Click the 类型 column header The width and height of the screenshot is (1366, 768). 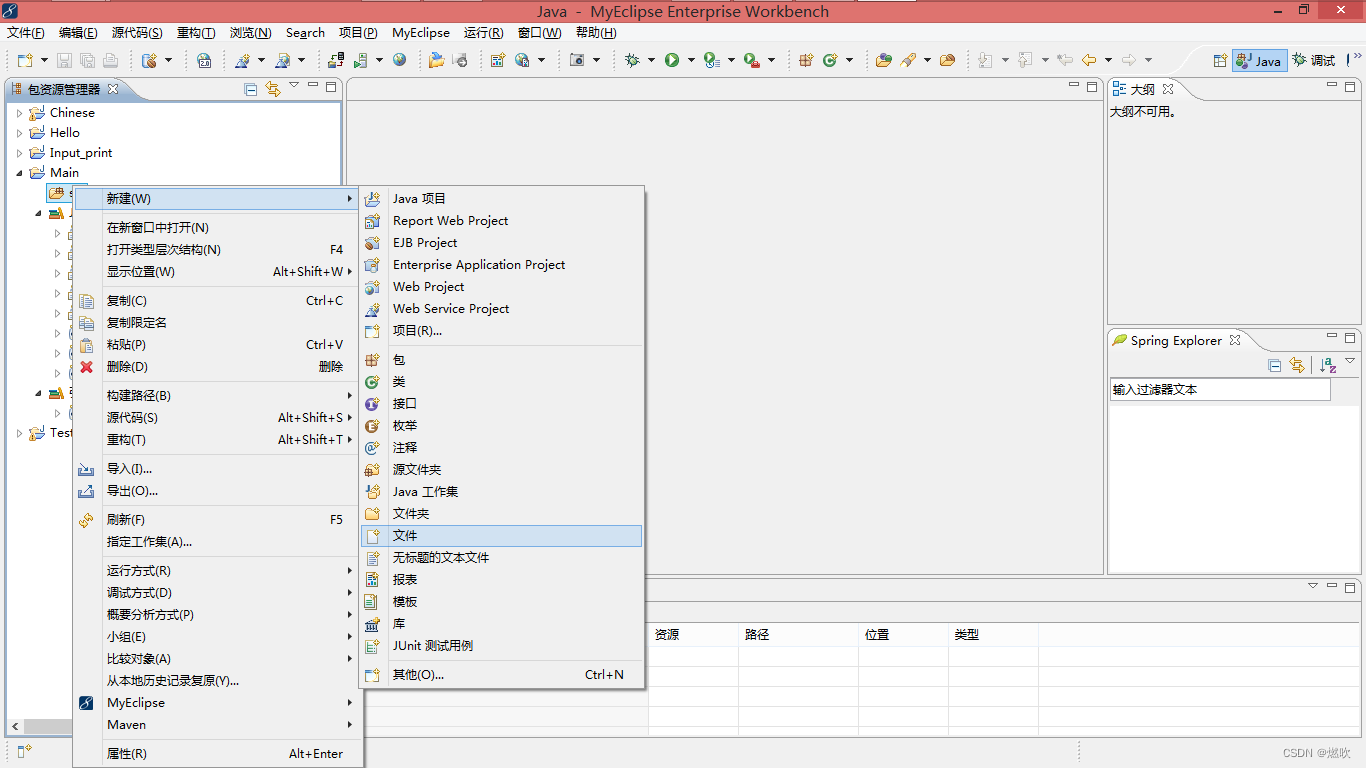coord(993,635)
